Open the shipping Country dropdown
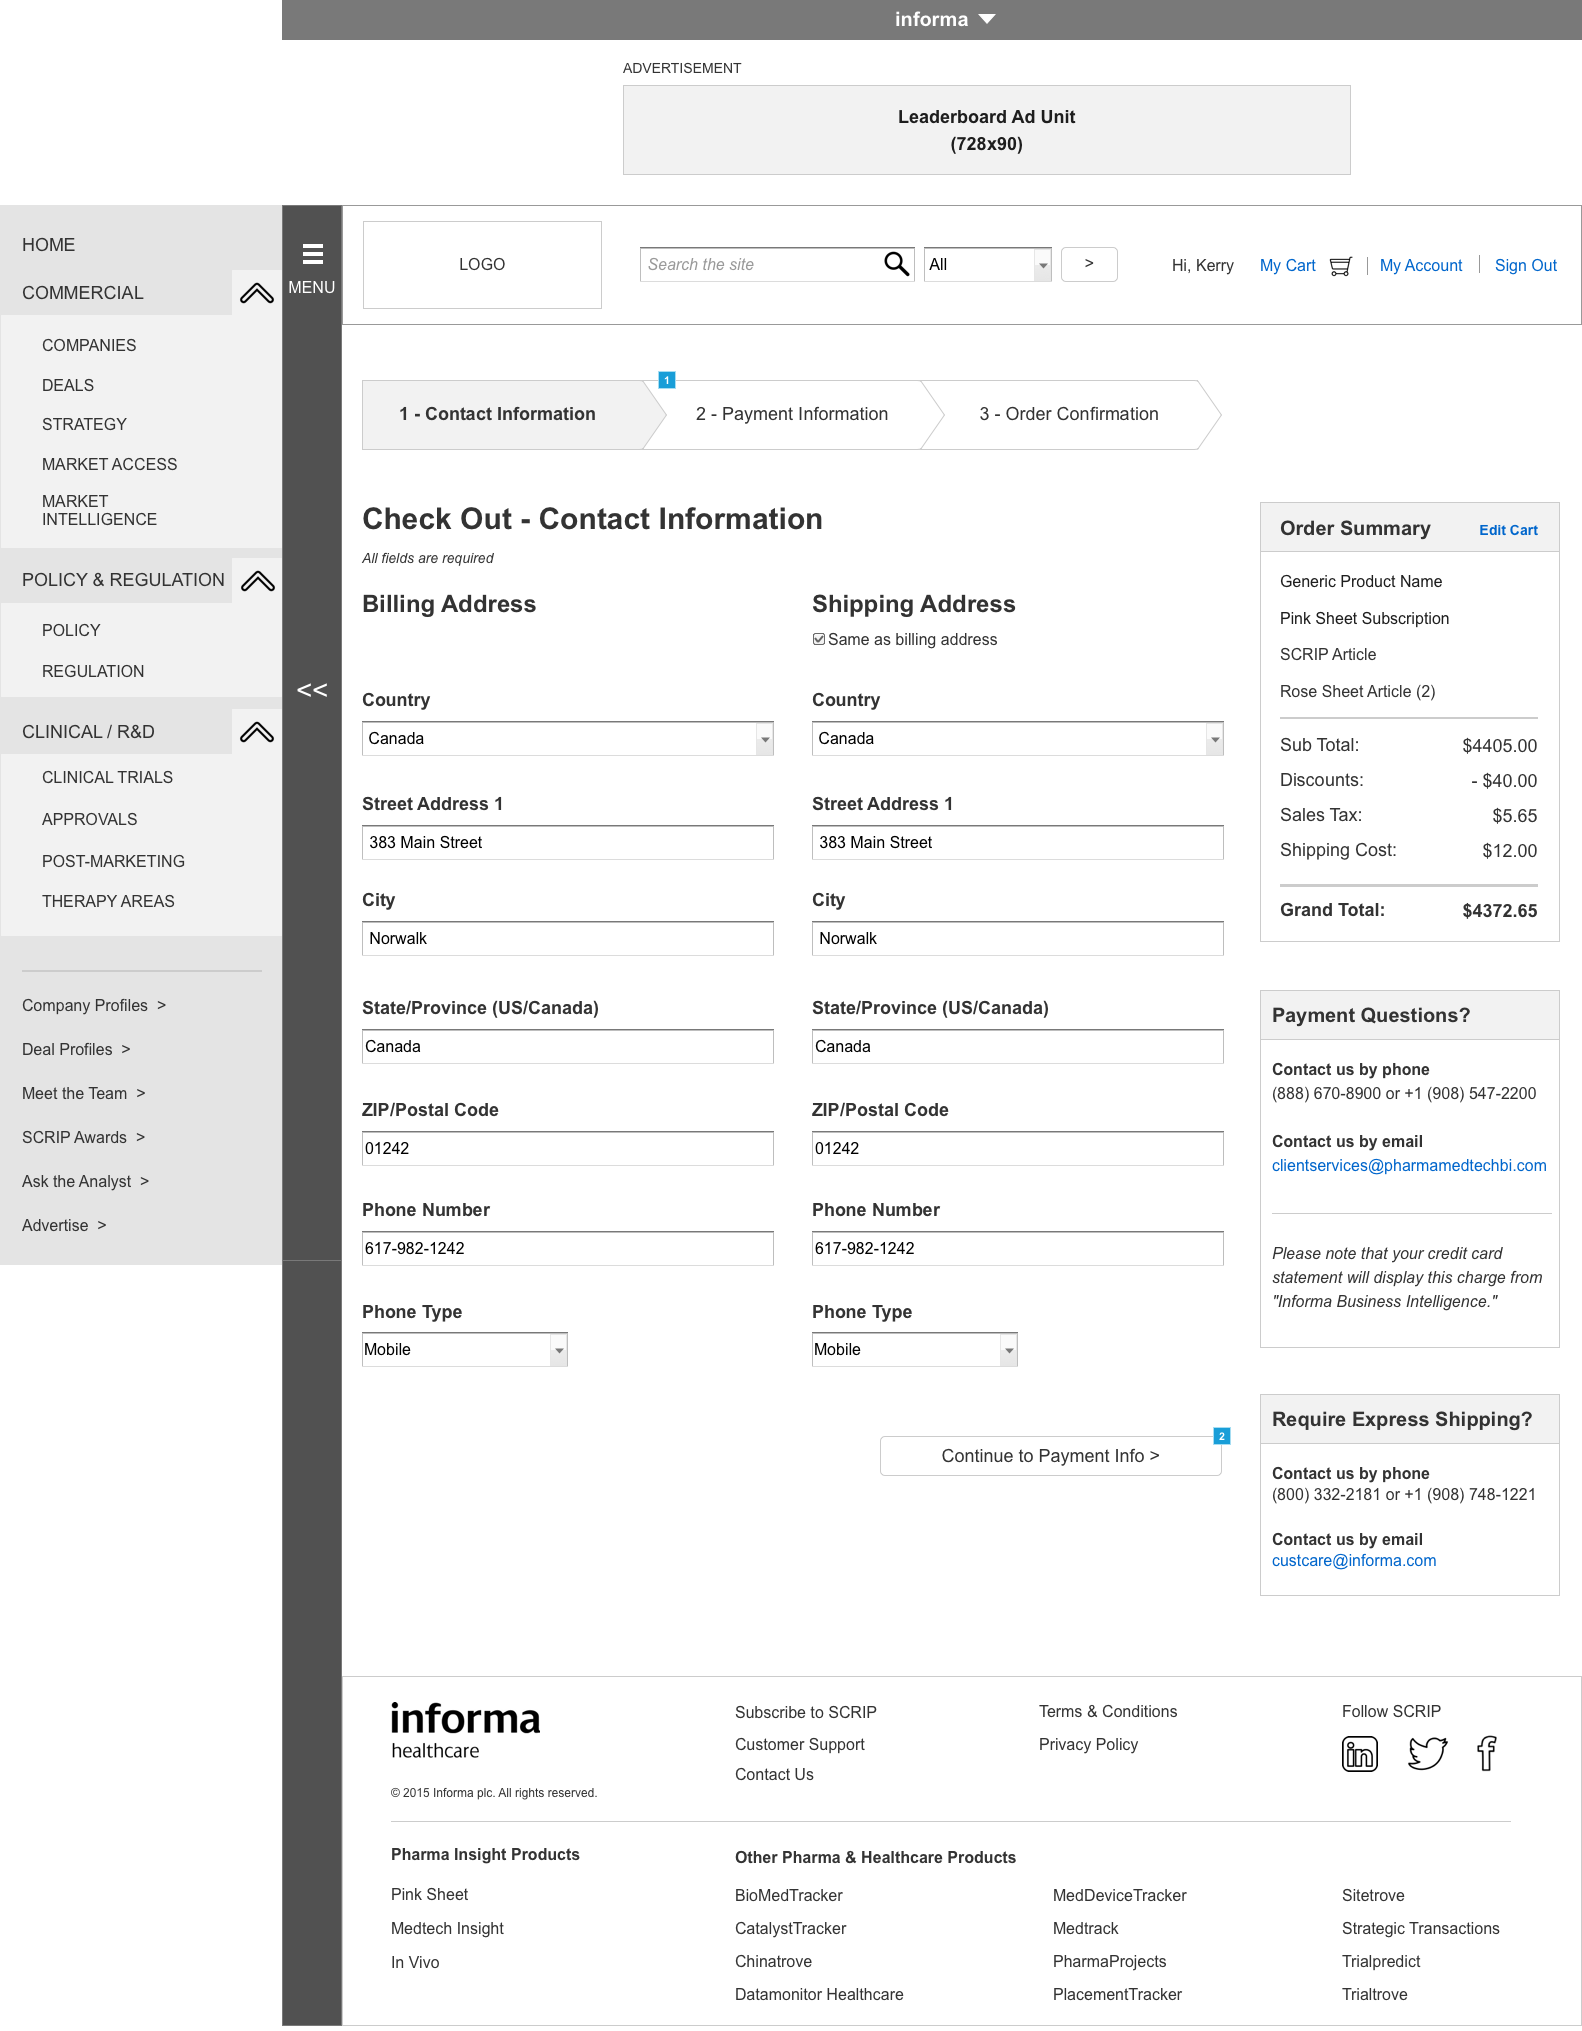The height and width of the screenshot is (2031, 1582). point(1017,739)
